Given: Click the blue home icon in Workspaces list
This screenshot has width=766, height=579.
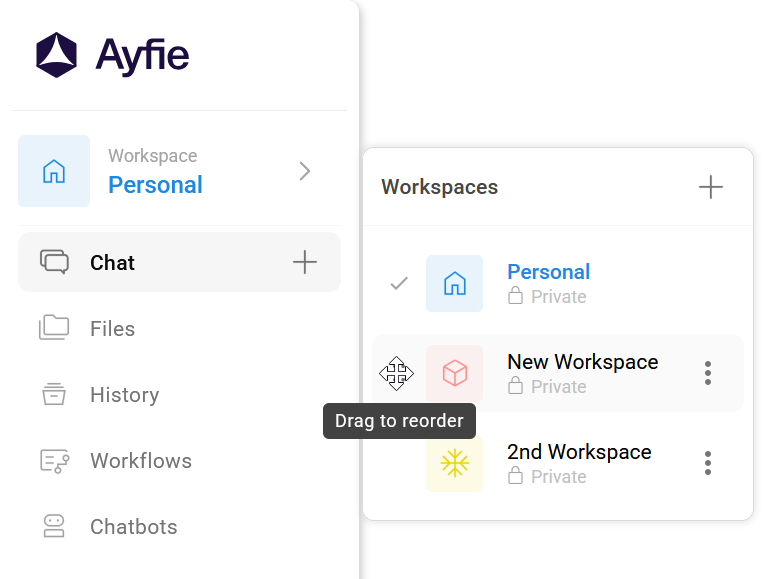Looking at the screenshot, I should click(x=455, y=283).
